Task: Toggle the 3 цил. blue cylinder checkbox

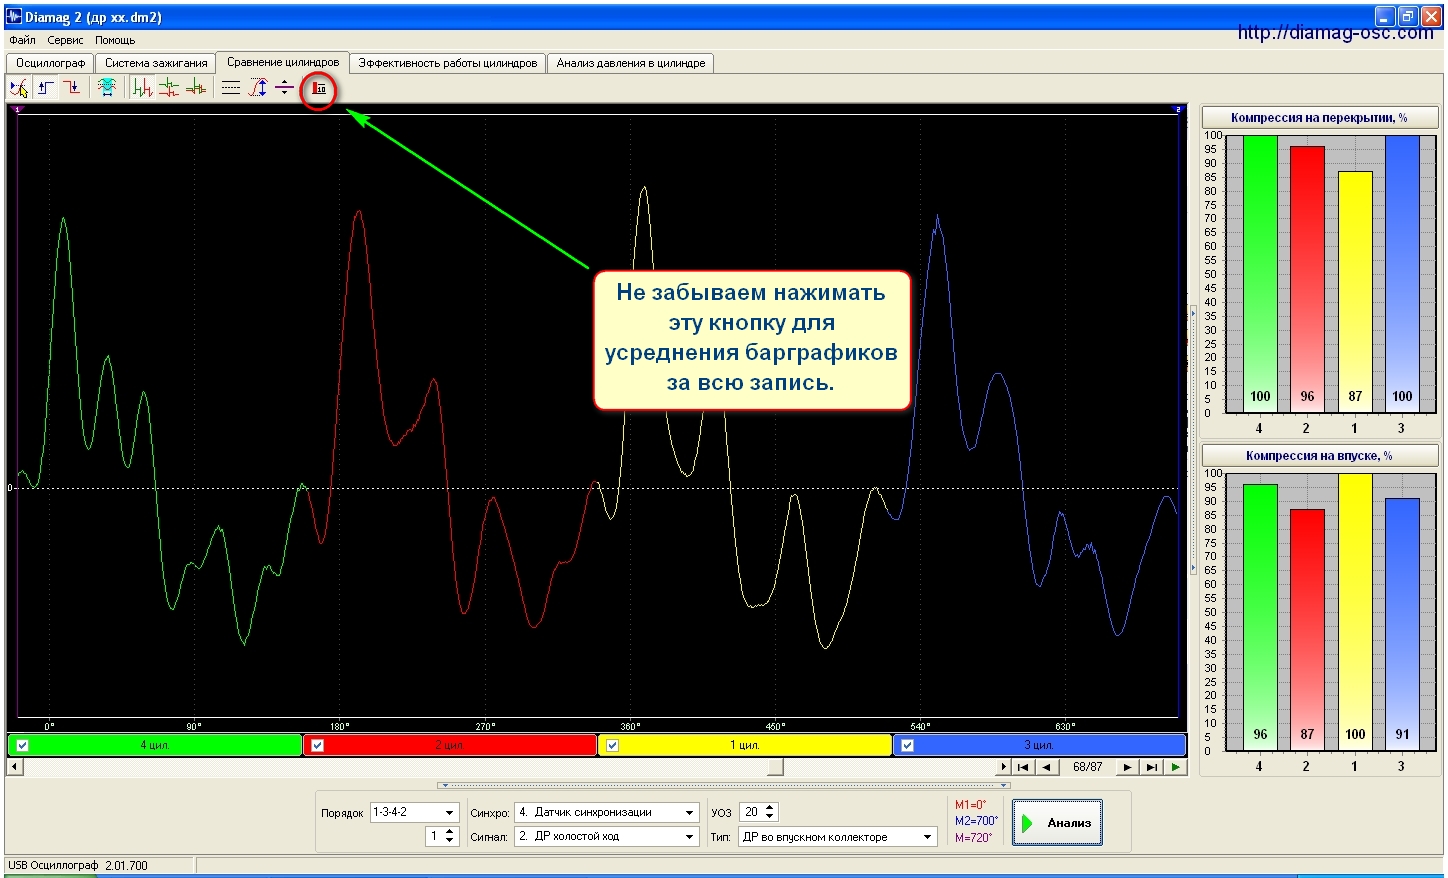Action: coord(907,745)
